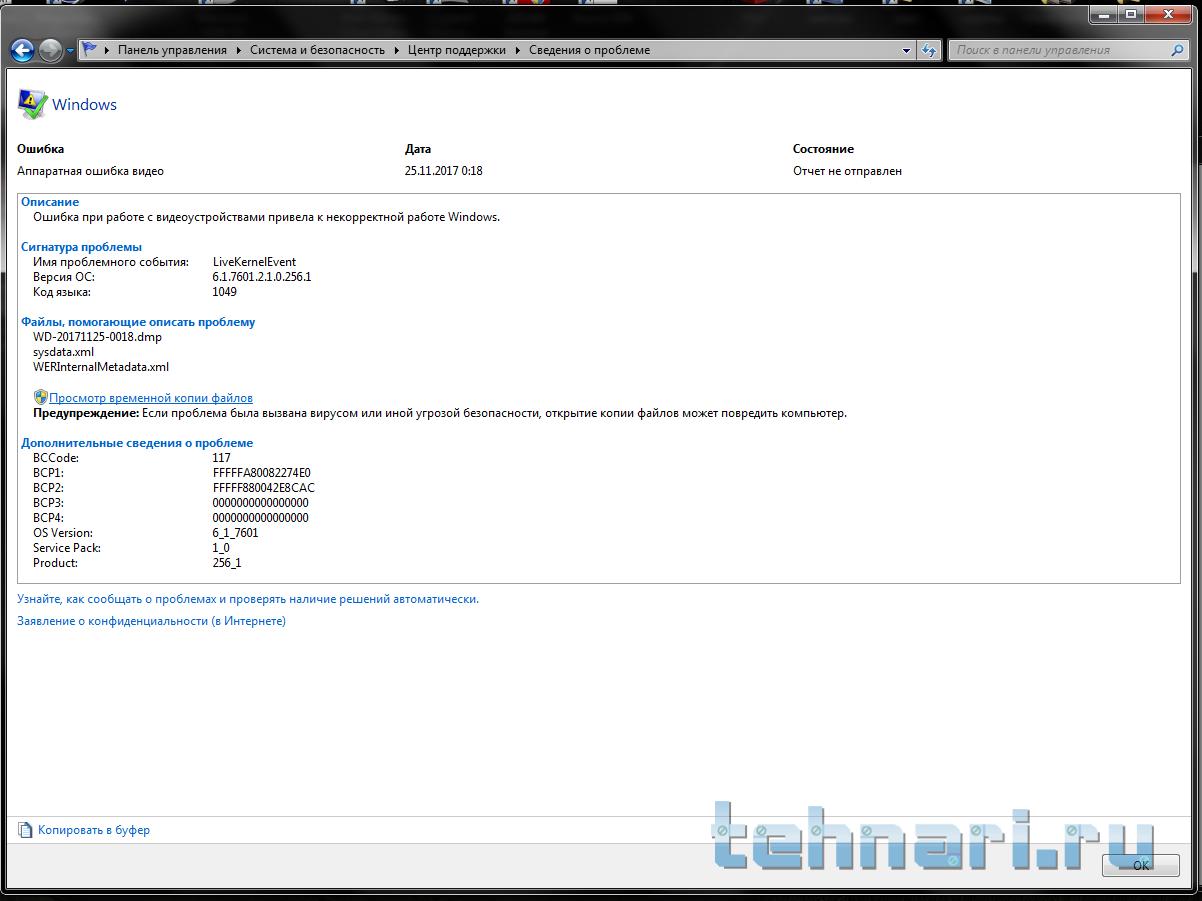
Task: Open recent pages dropdown next to navigation arrows
Action: pos(70,51)
